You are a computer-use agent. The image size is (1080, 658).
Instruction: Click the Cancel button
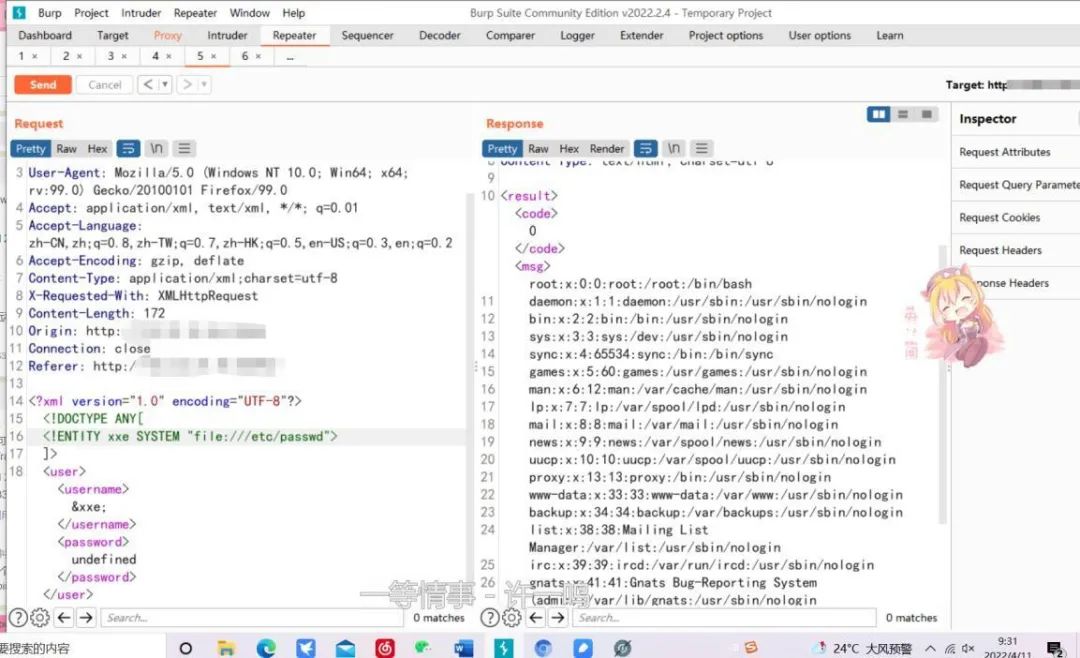tap(105, 85)
